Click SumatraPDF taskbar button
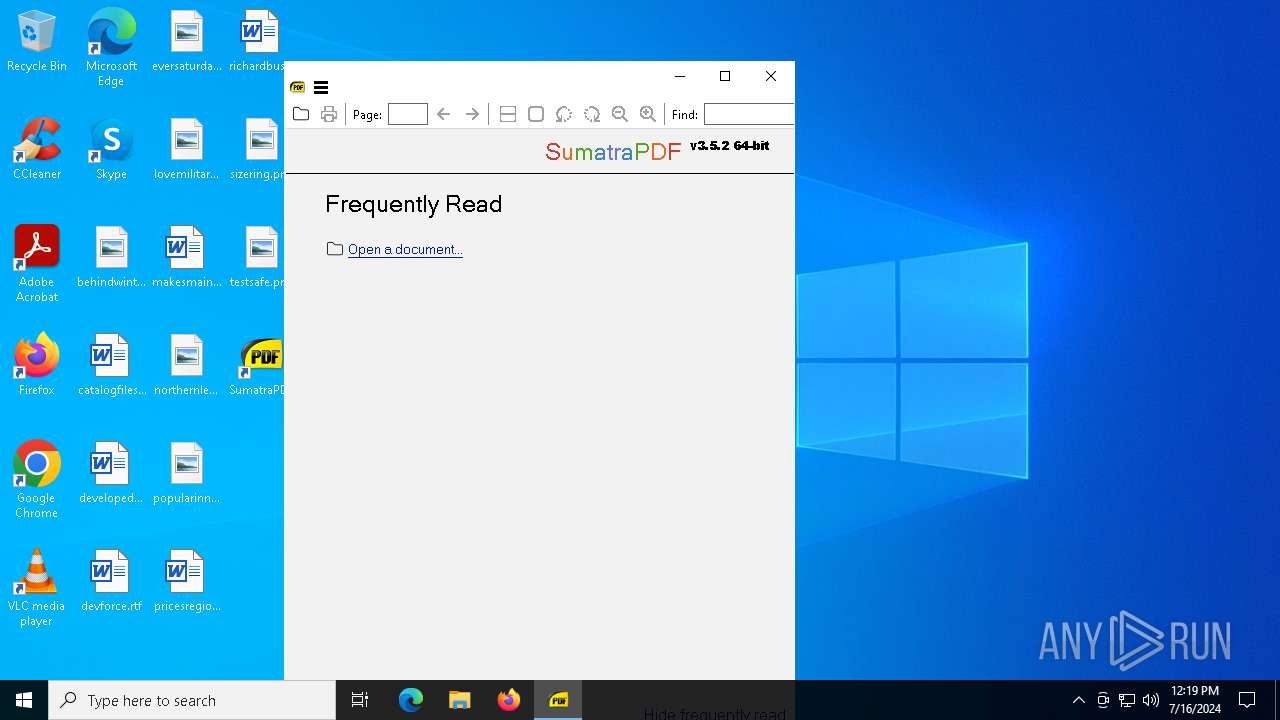Image resolution: width=1280 pixels, height=720 pixels. (x=558, y=700)
